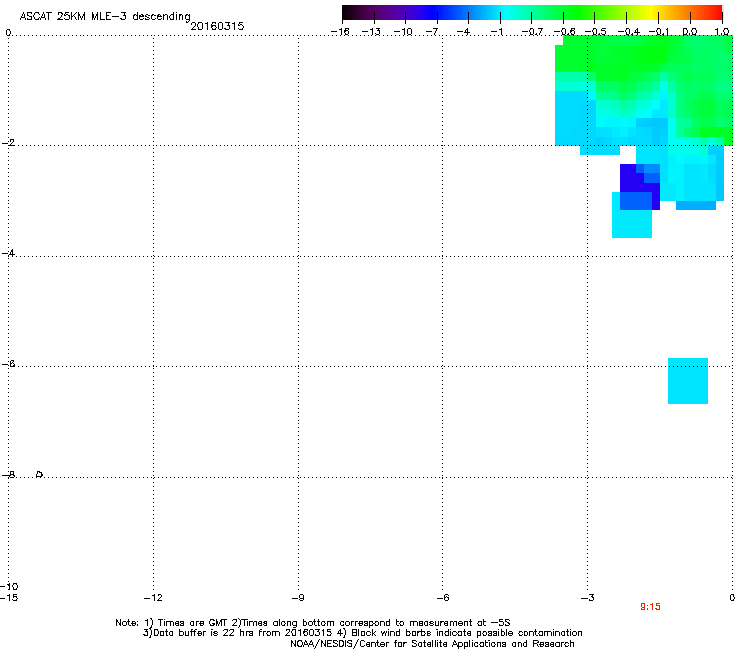Image resolution: width=740 pixels, height=650 pixels.
Task: Click the note line "3)Data buffer is 22 hrs"
Action: pyautogui.click(x=362, y=633)
